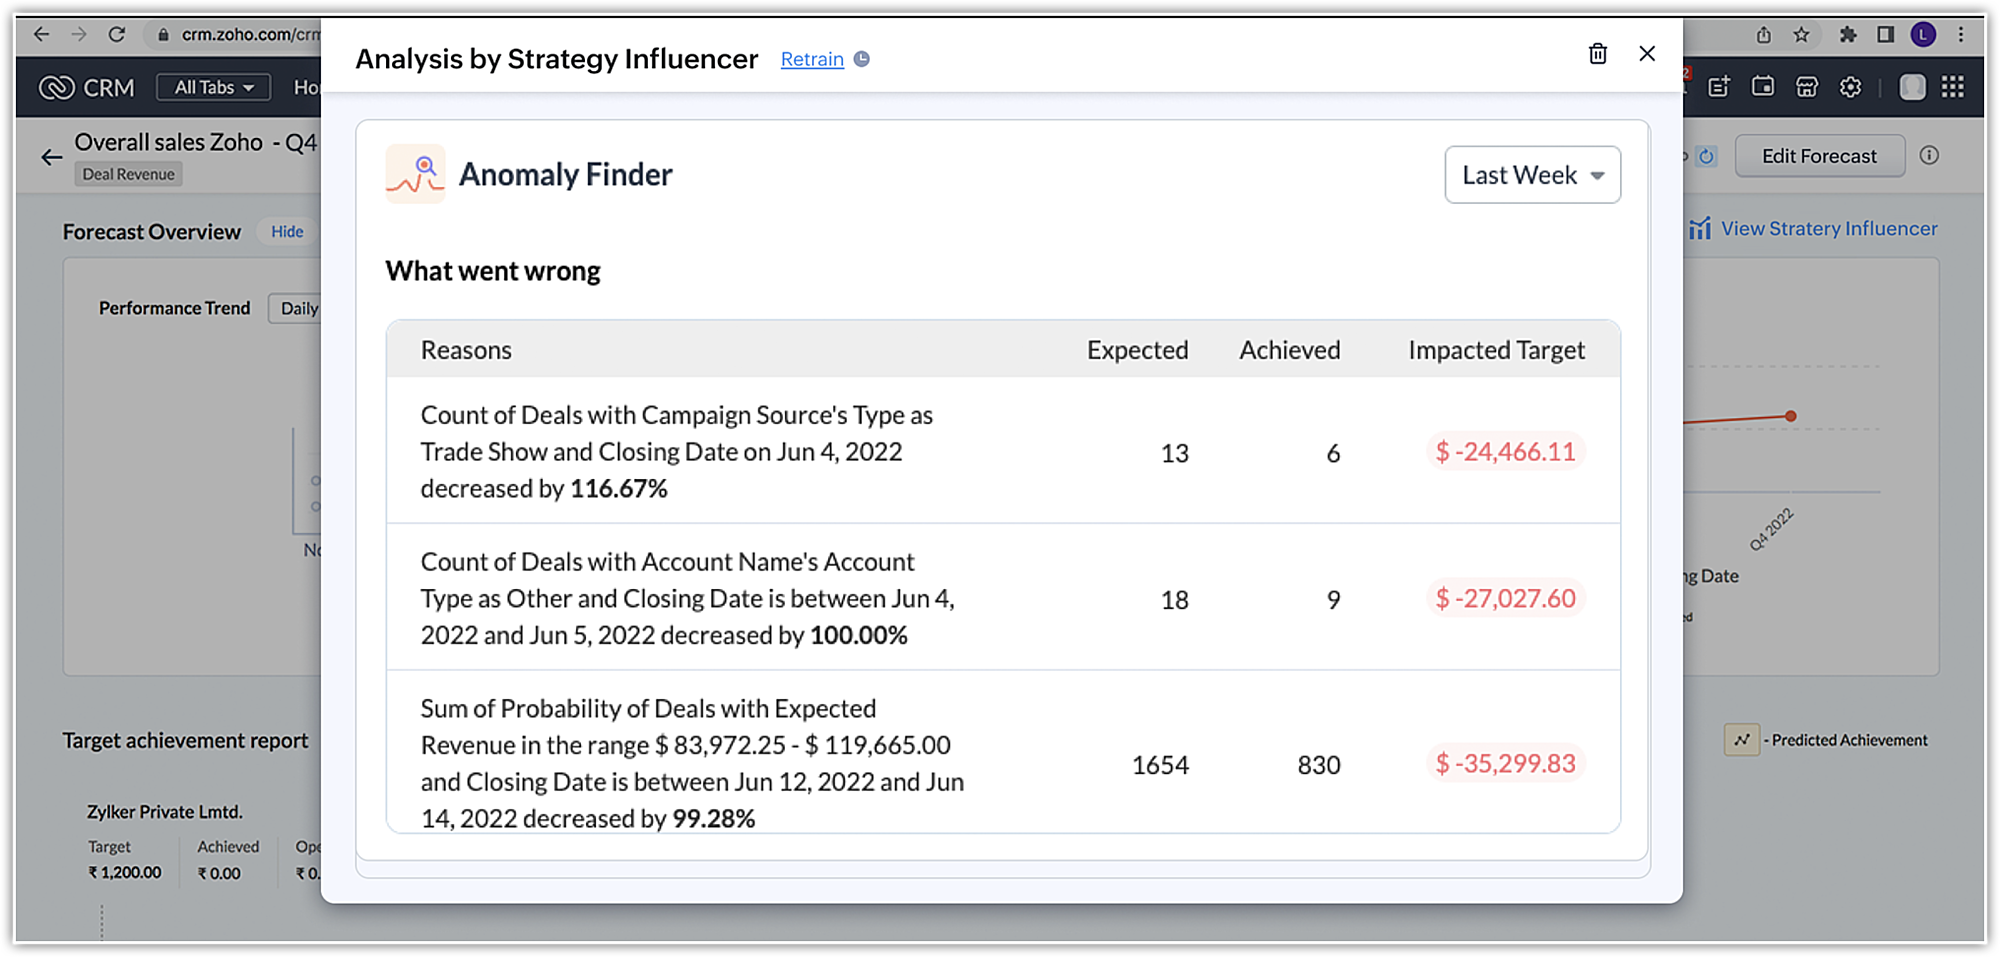The width and height of the screenshot is (2000, 957).
Task: Open the calendar icon in the header
Action: pos(1762,88)
